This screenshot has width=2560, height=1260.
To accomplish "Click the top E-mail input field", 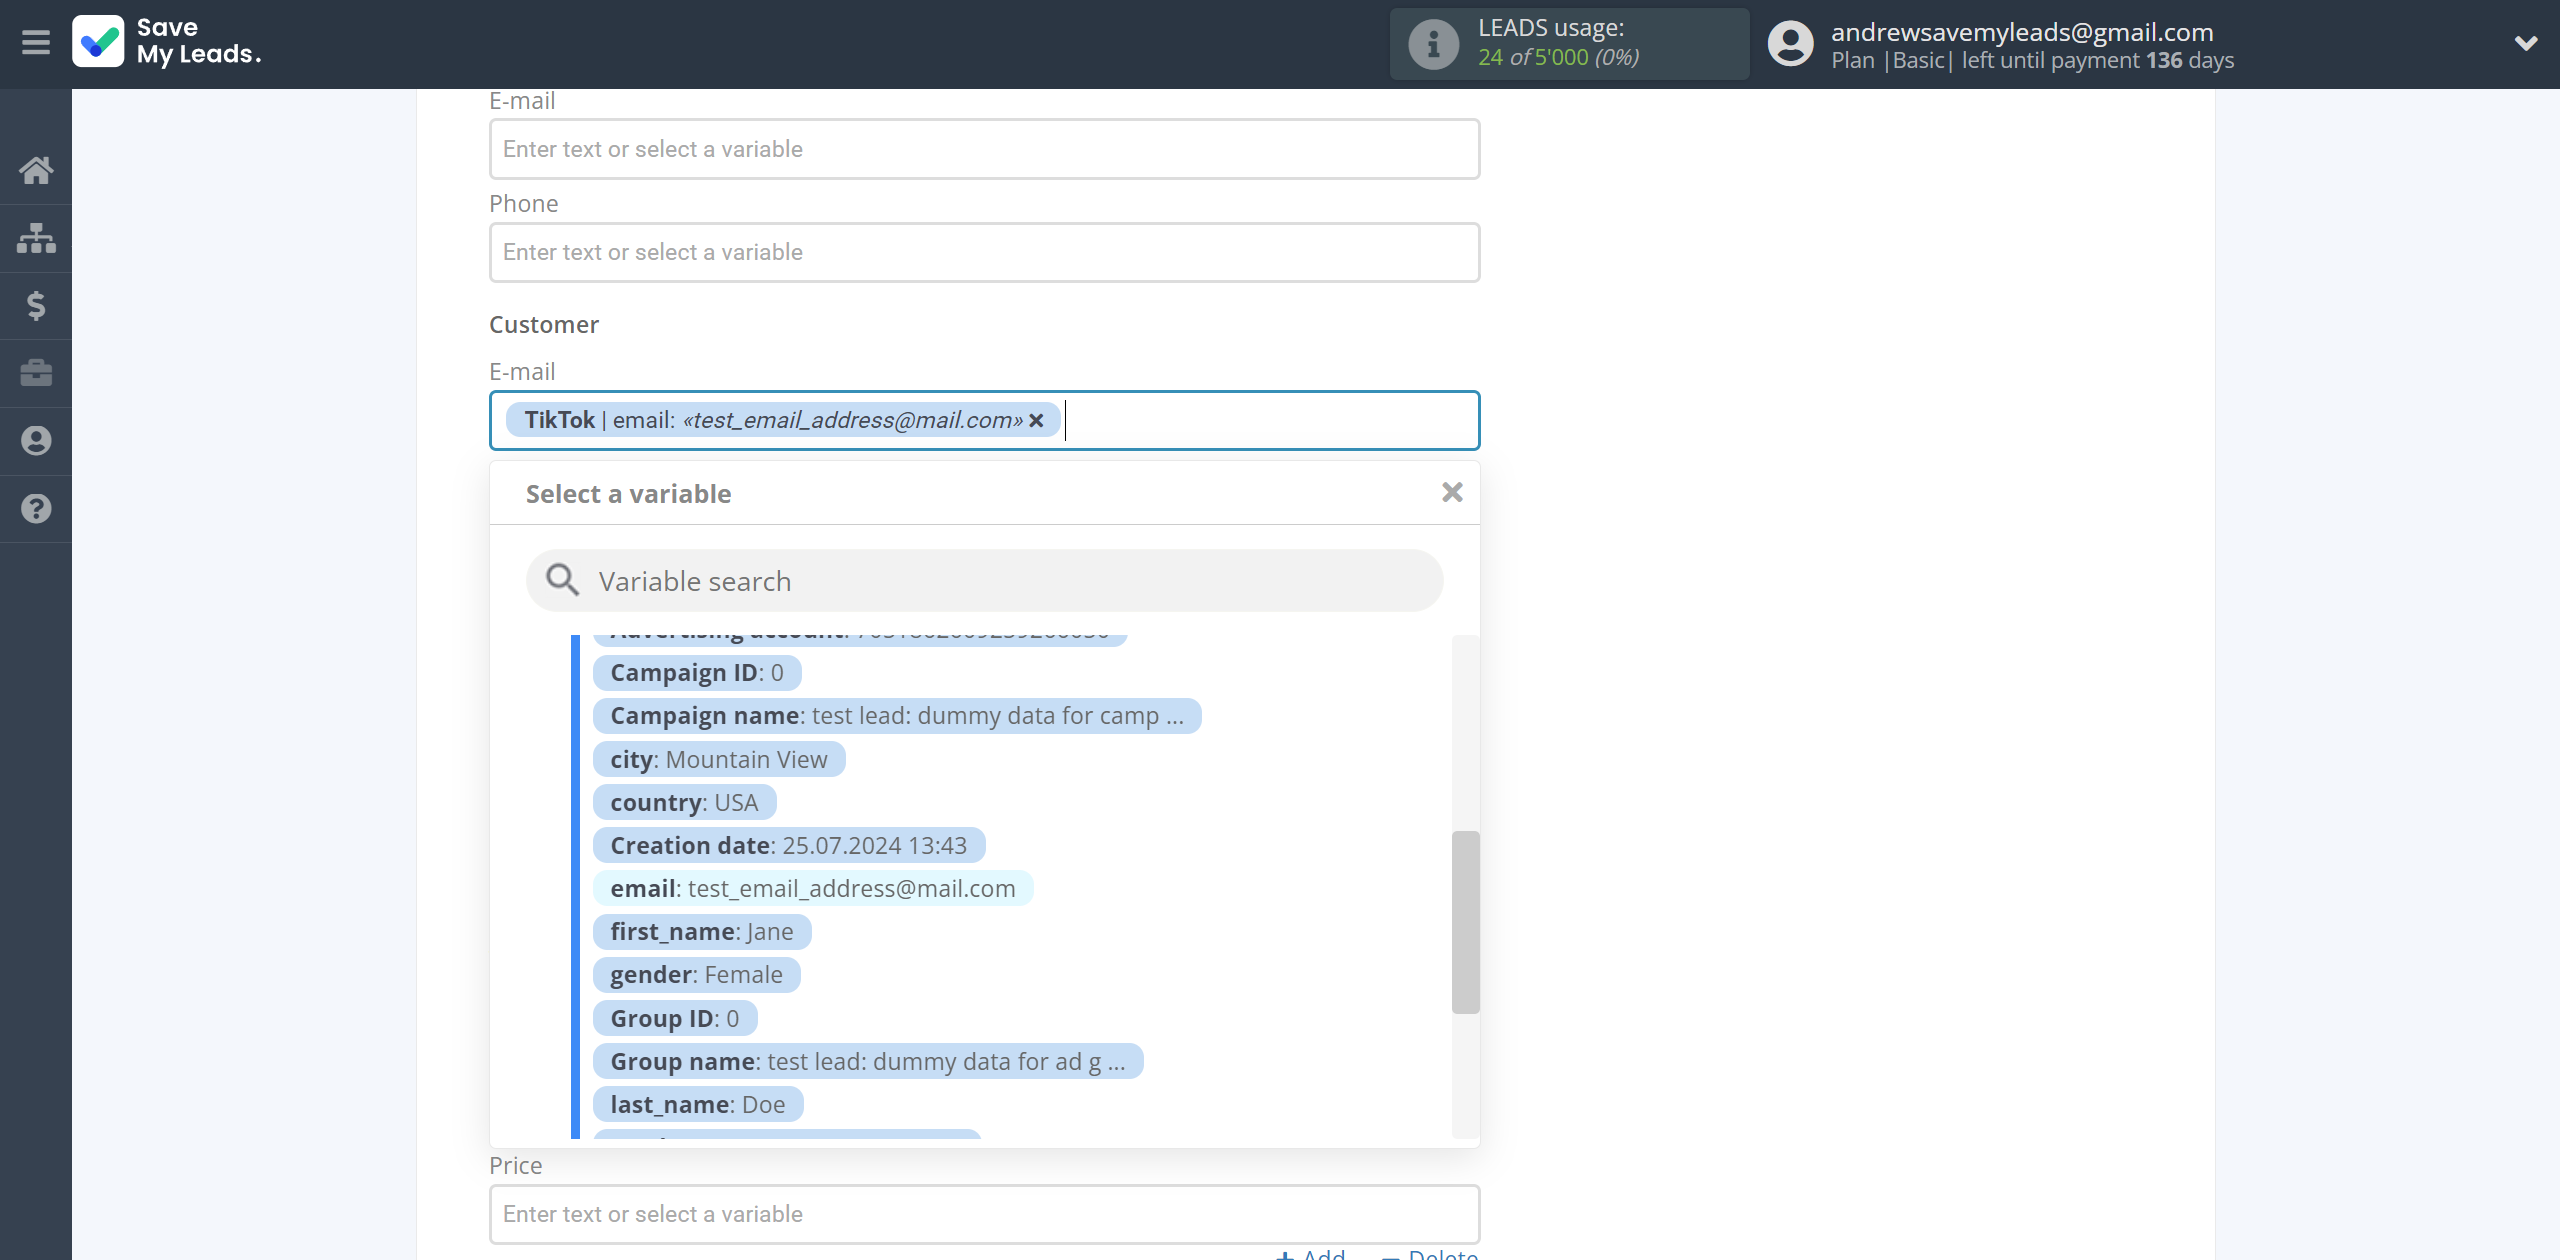I will (984, 149).
